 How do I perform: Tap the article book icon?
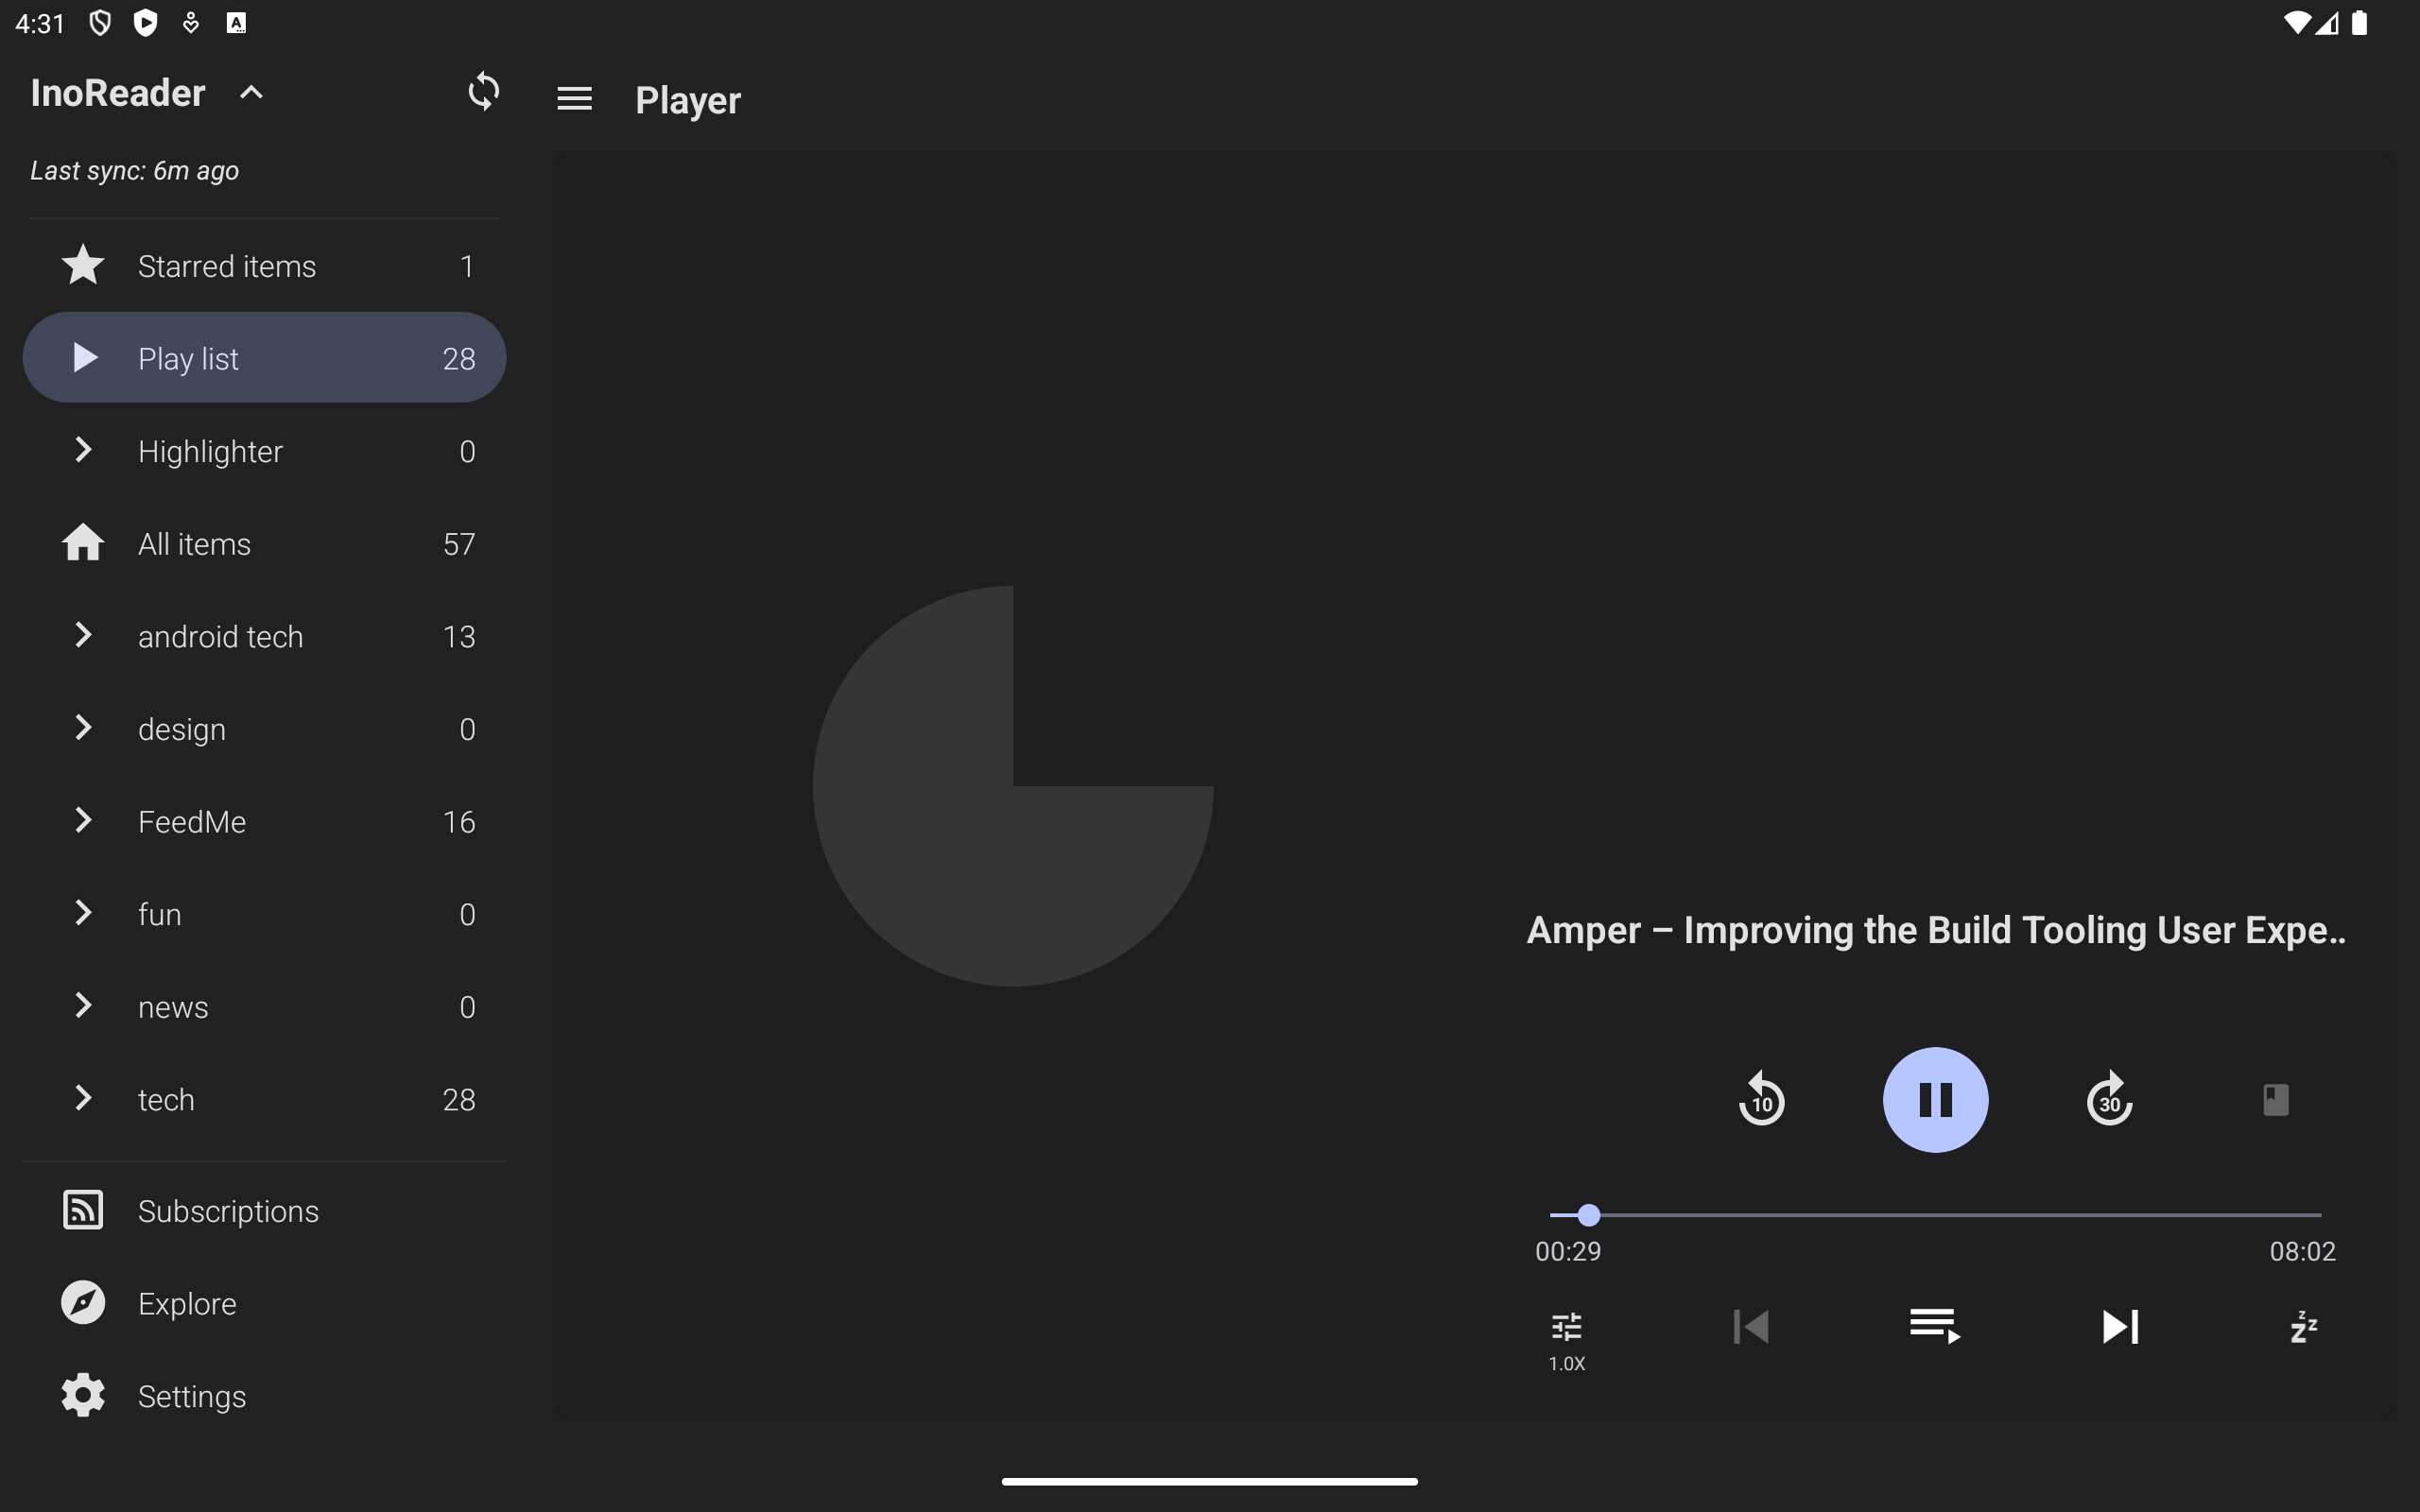click(2275, 1100)
